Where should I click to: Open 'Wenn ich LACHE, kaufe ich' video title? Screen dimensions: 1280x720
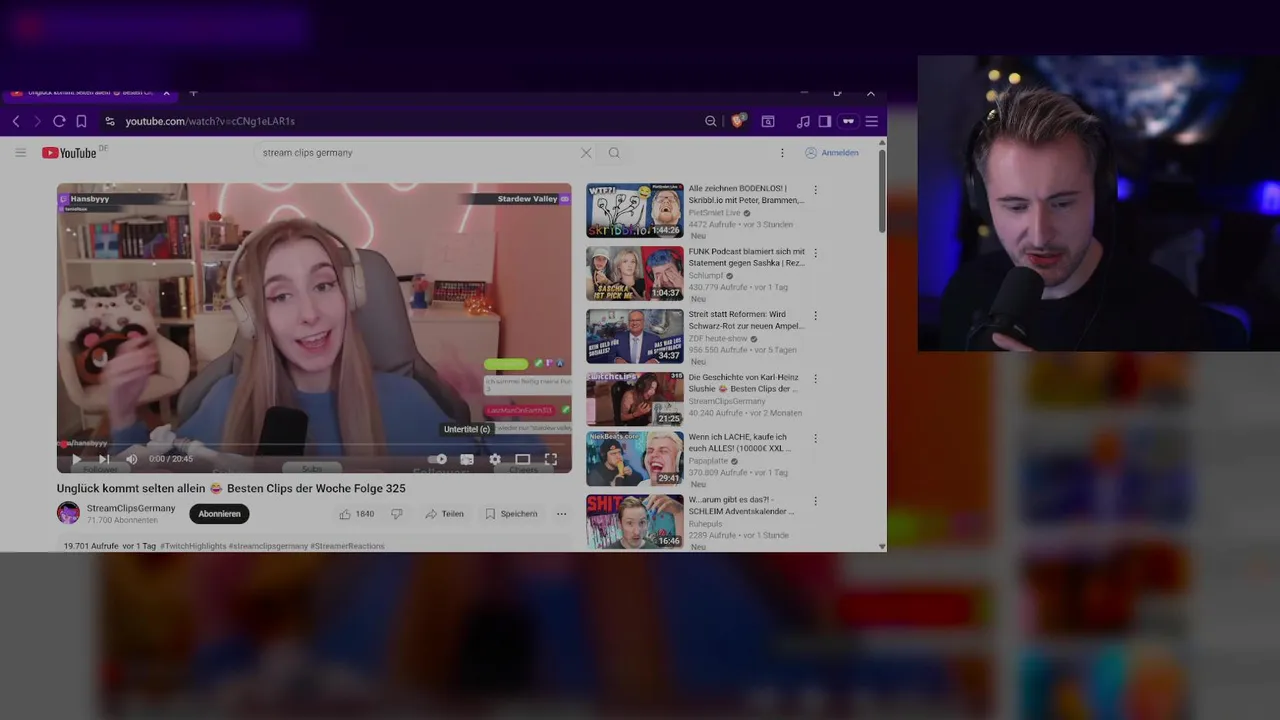tap(740, 443)
